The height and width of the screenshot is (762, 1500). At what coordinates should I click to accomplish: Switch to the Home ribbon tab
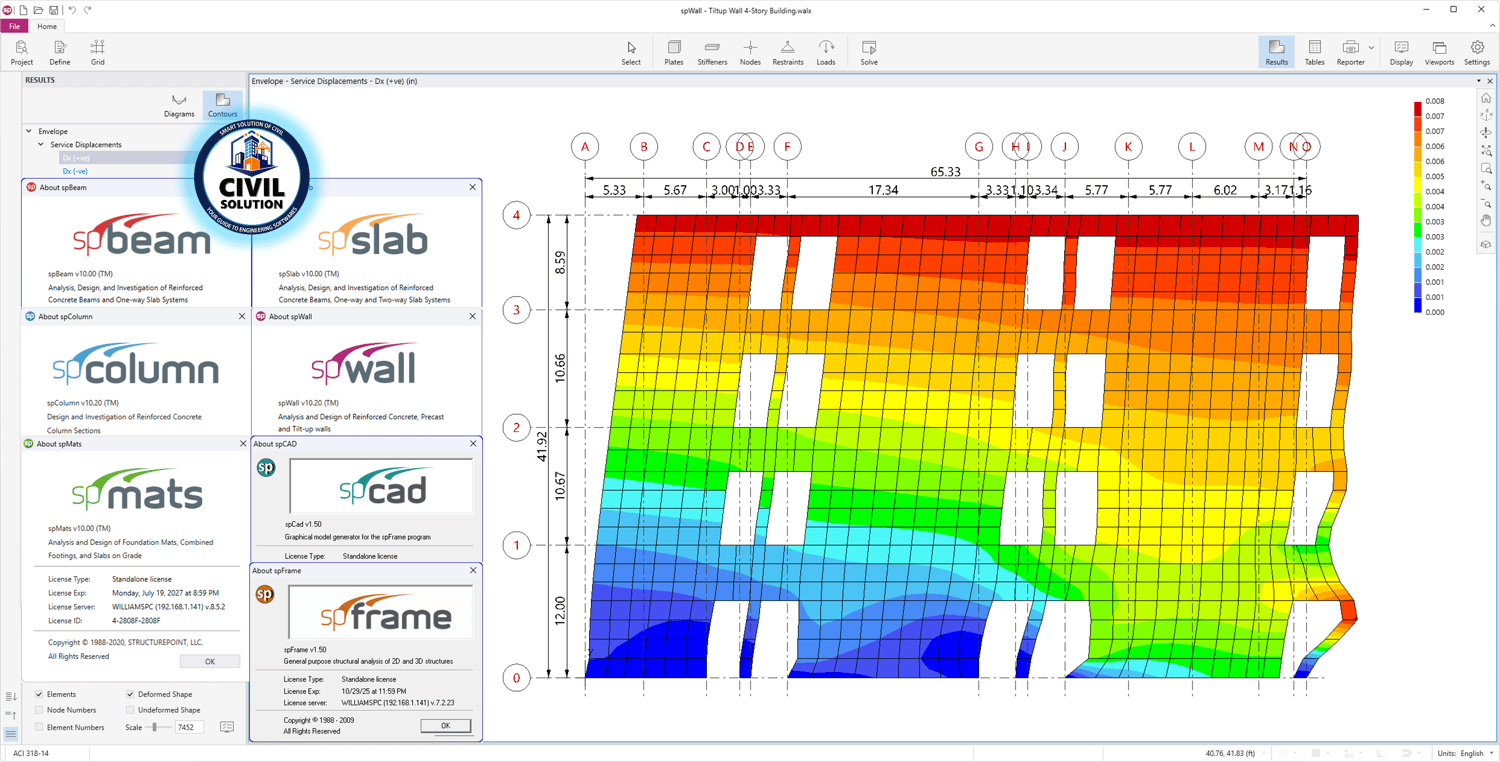tap(47, 26)
